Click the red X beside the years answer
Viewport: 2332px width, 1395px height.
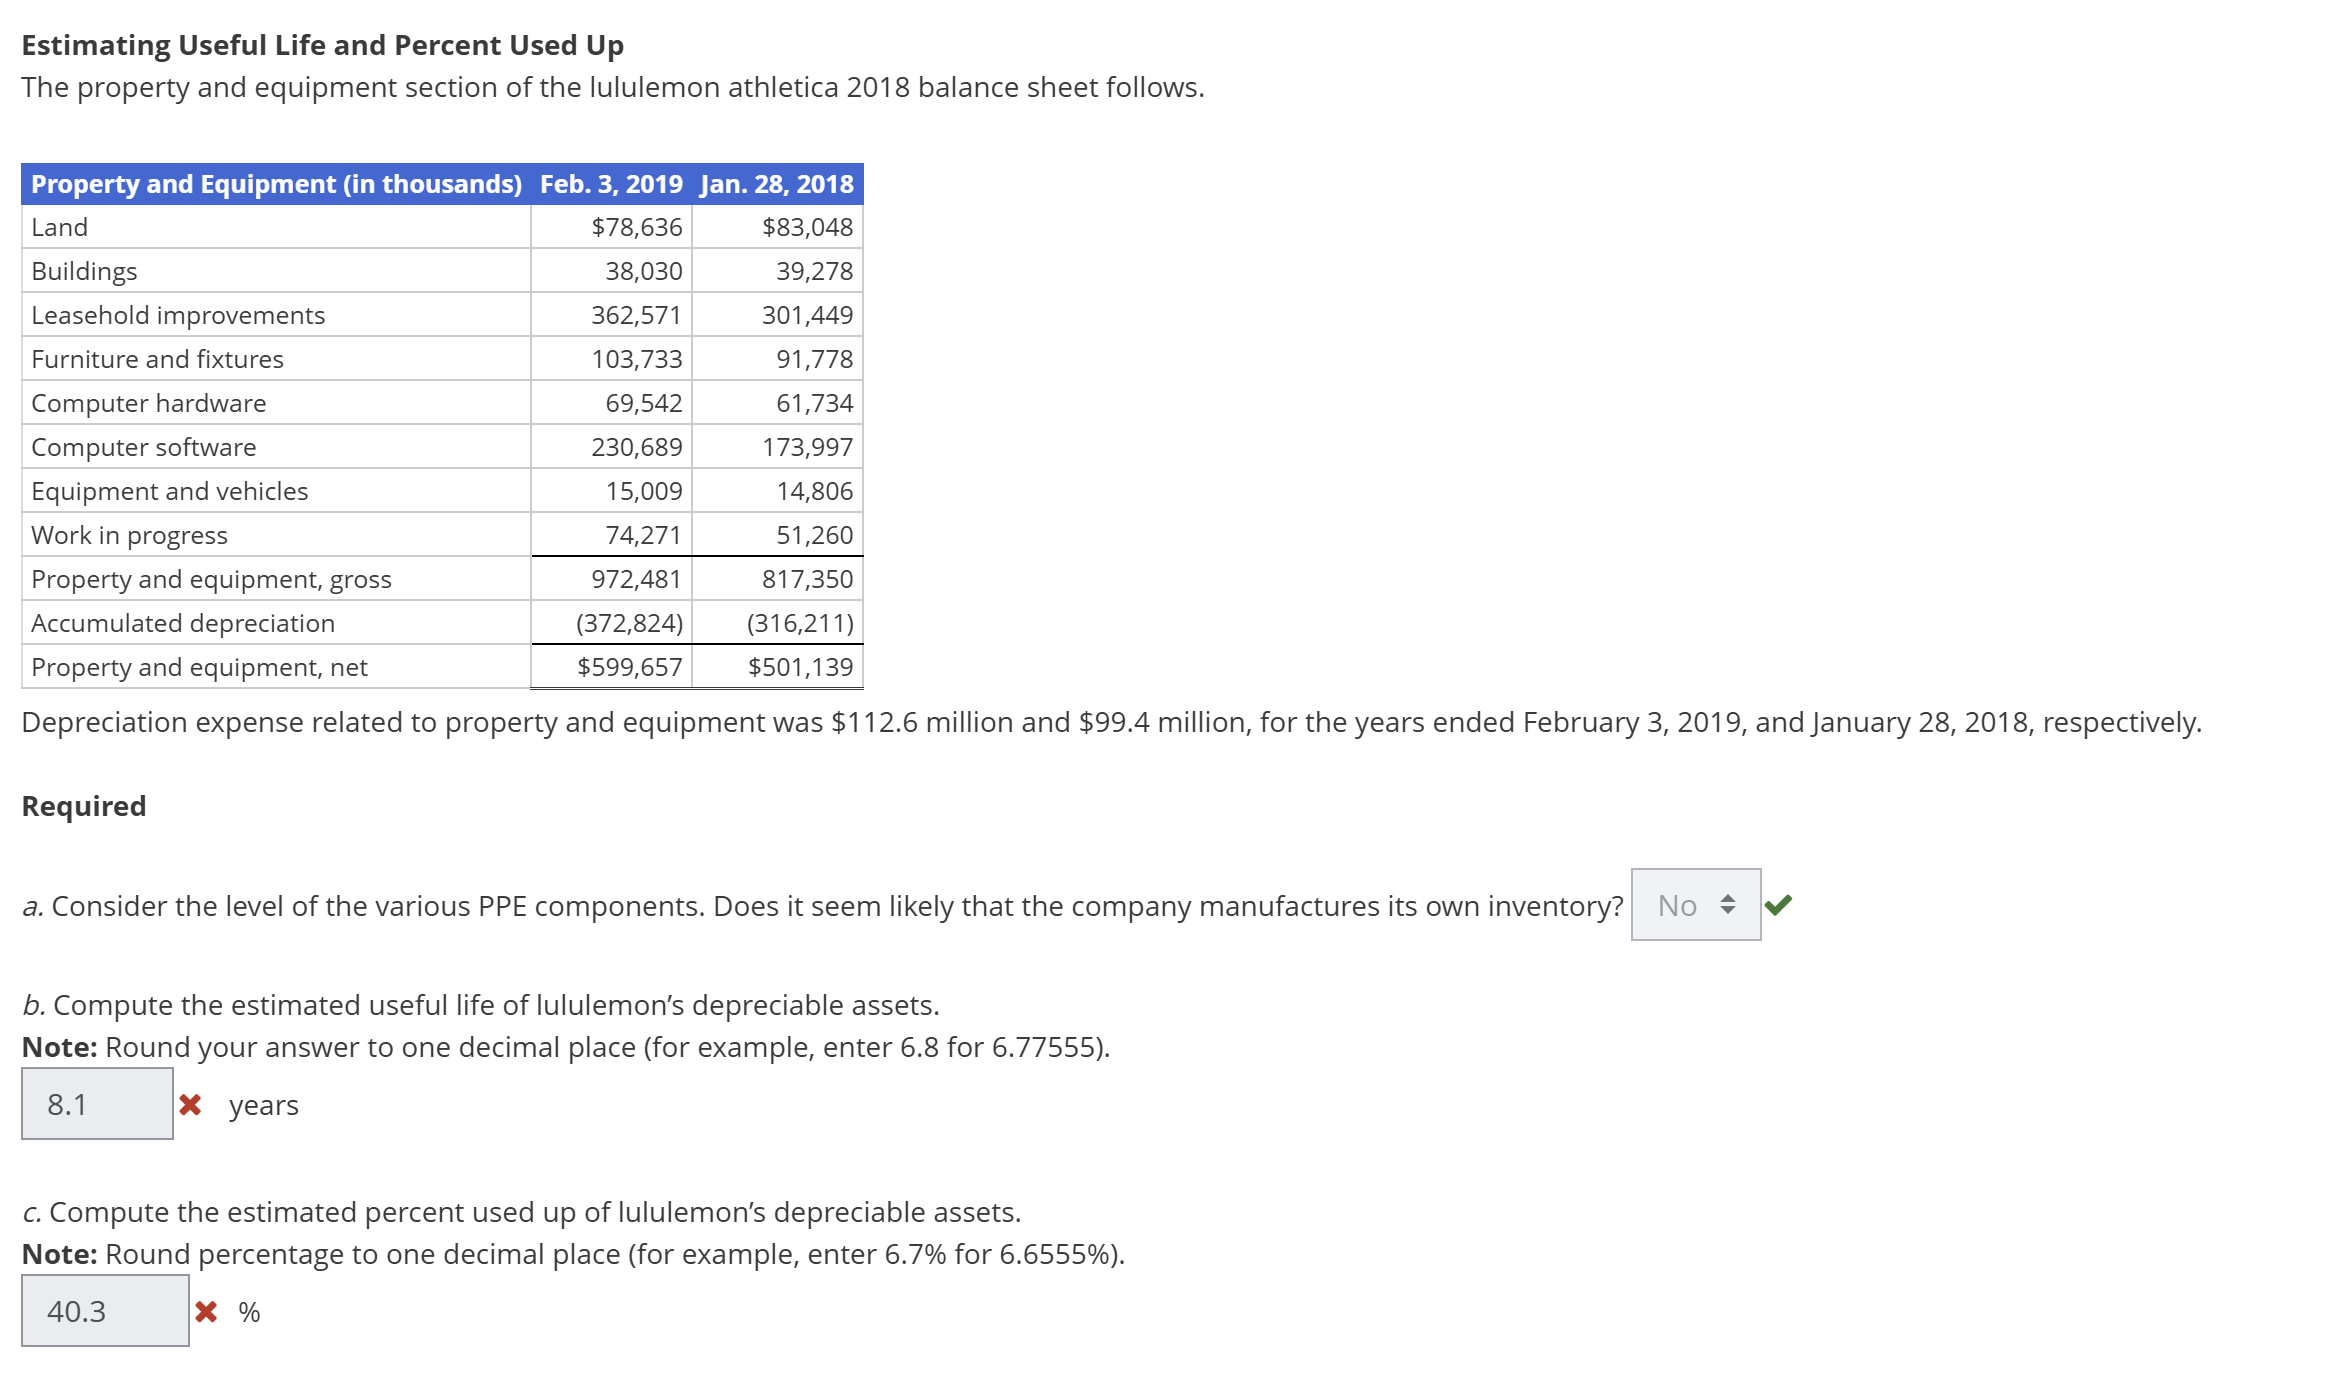[189, 1103]
